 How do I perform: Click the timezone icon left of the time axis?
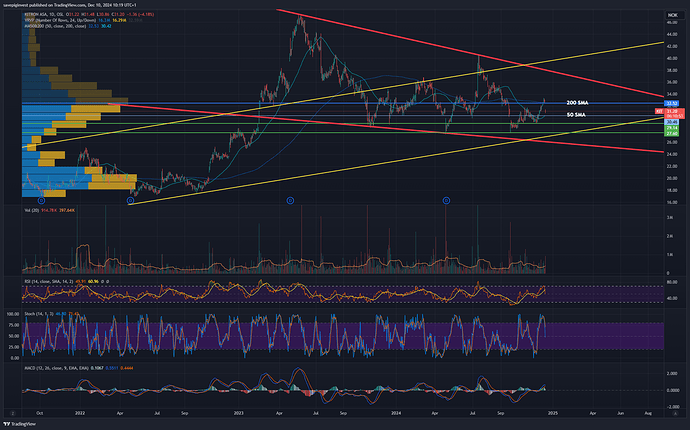(13, 413)
